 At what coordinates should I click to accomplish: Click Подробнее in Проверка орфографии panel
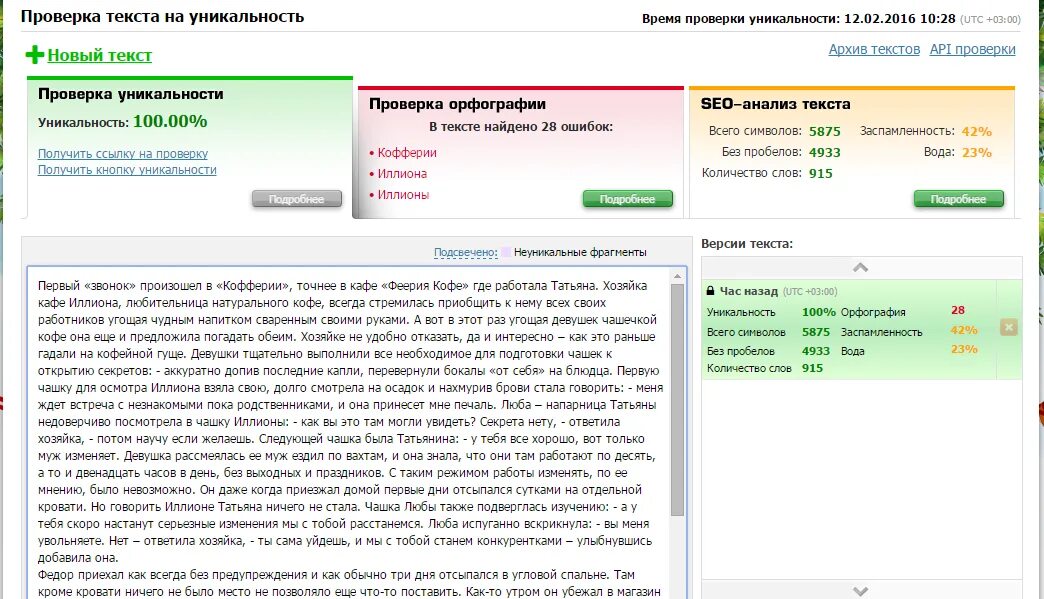click(627, 199)
